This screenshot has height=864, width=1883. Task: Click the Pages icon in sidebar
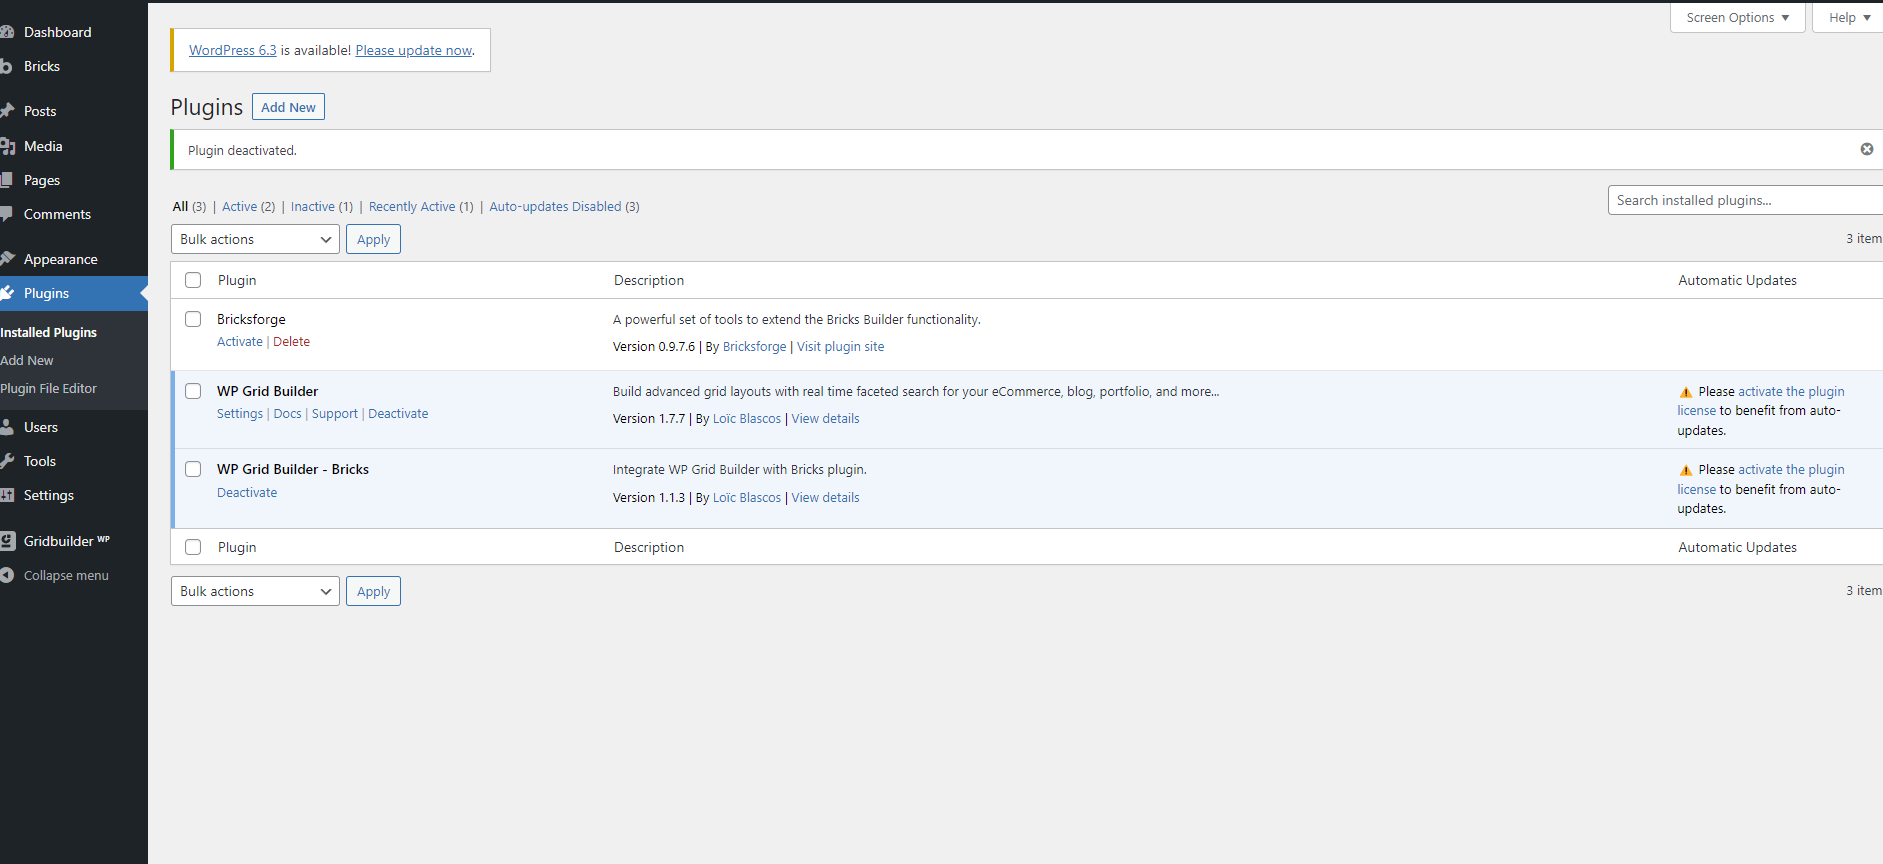pos(6,180)
